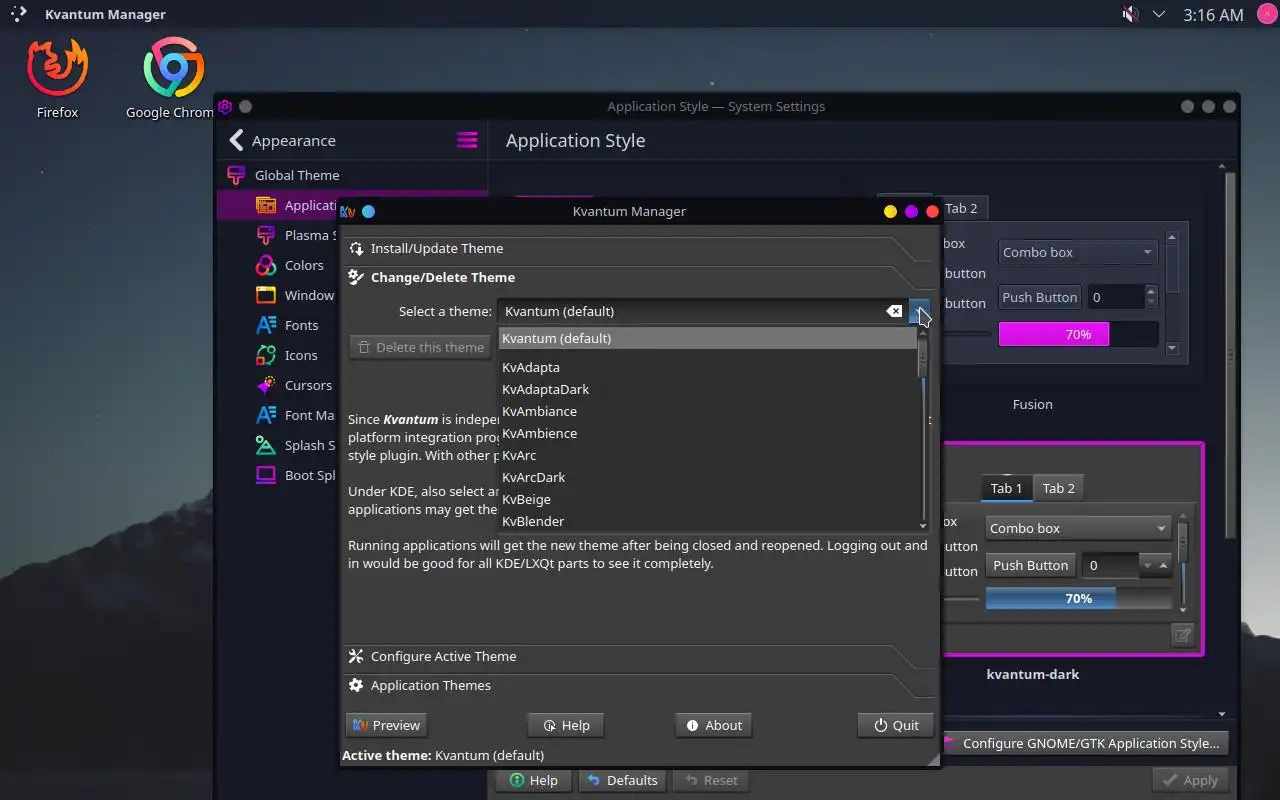
Task: Open About dialog in Kvantum Manager
Action: [x=714, y=725]
